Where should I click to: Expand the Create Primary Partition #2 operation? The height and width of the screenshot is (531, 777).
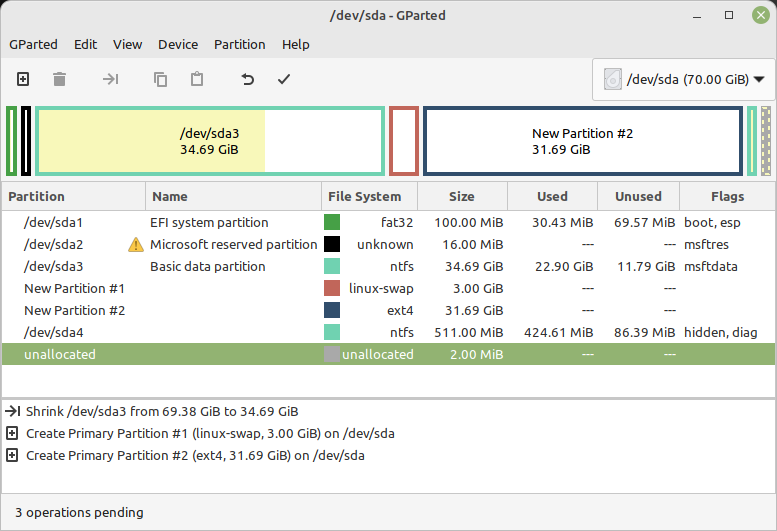coord(12,455)
